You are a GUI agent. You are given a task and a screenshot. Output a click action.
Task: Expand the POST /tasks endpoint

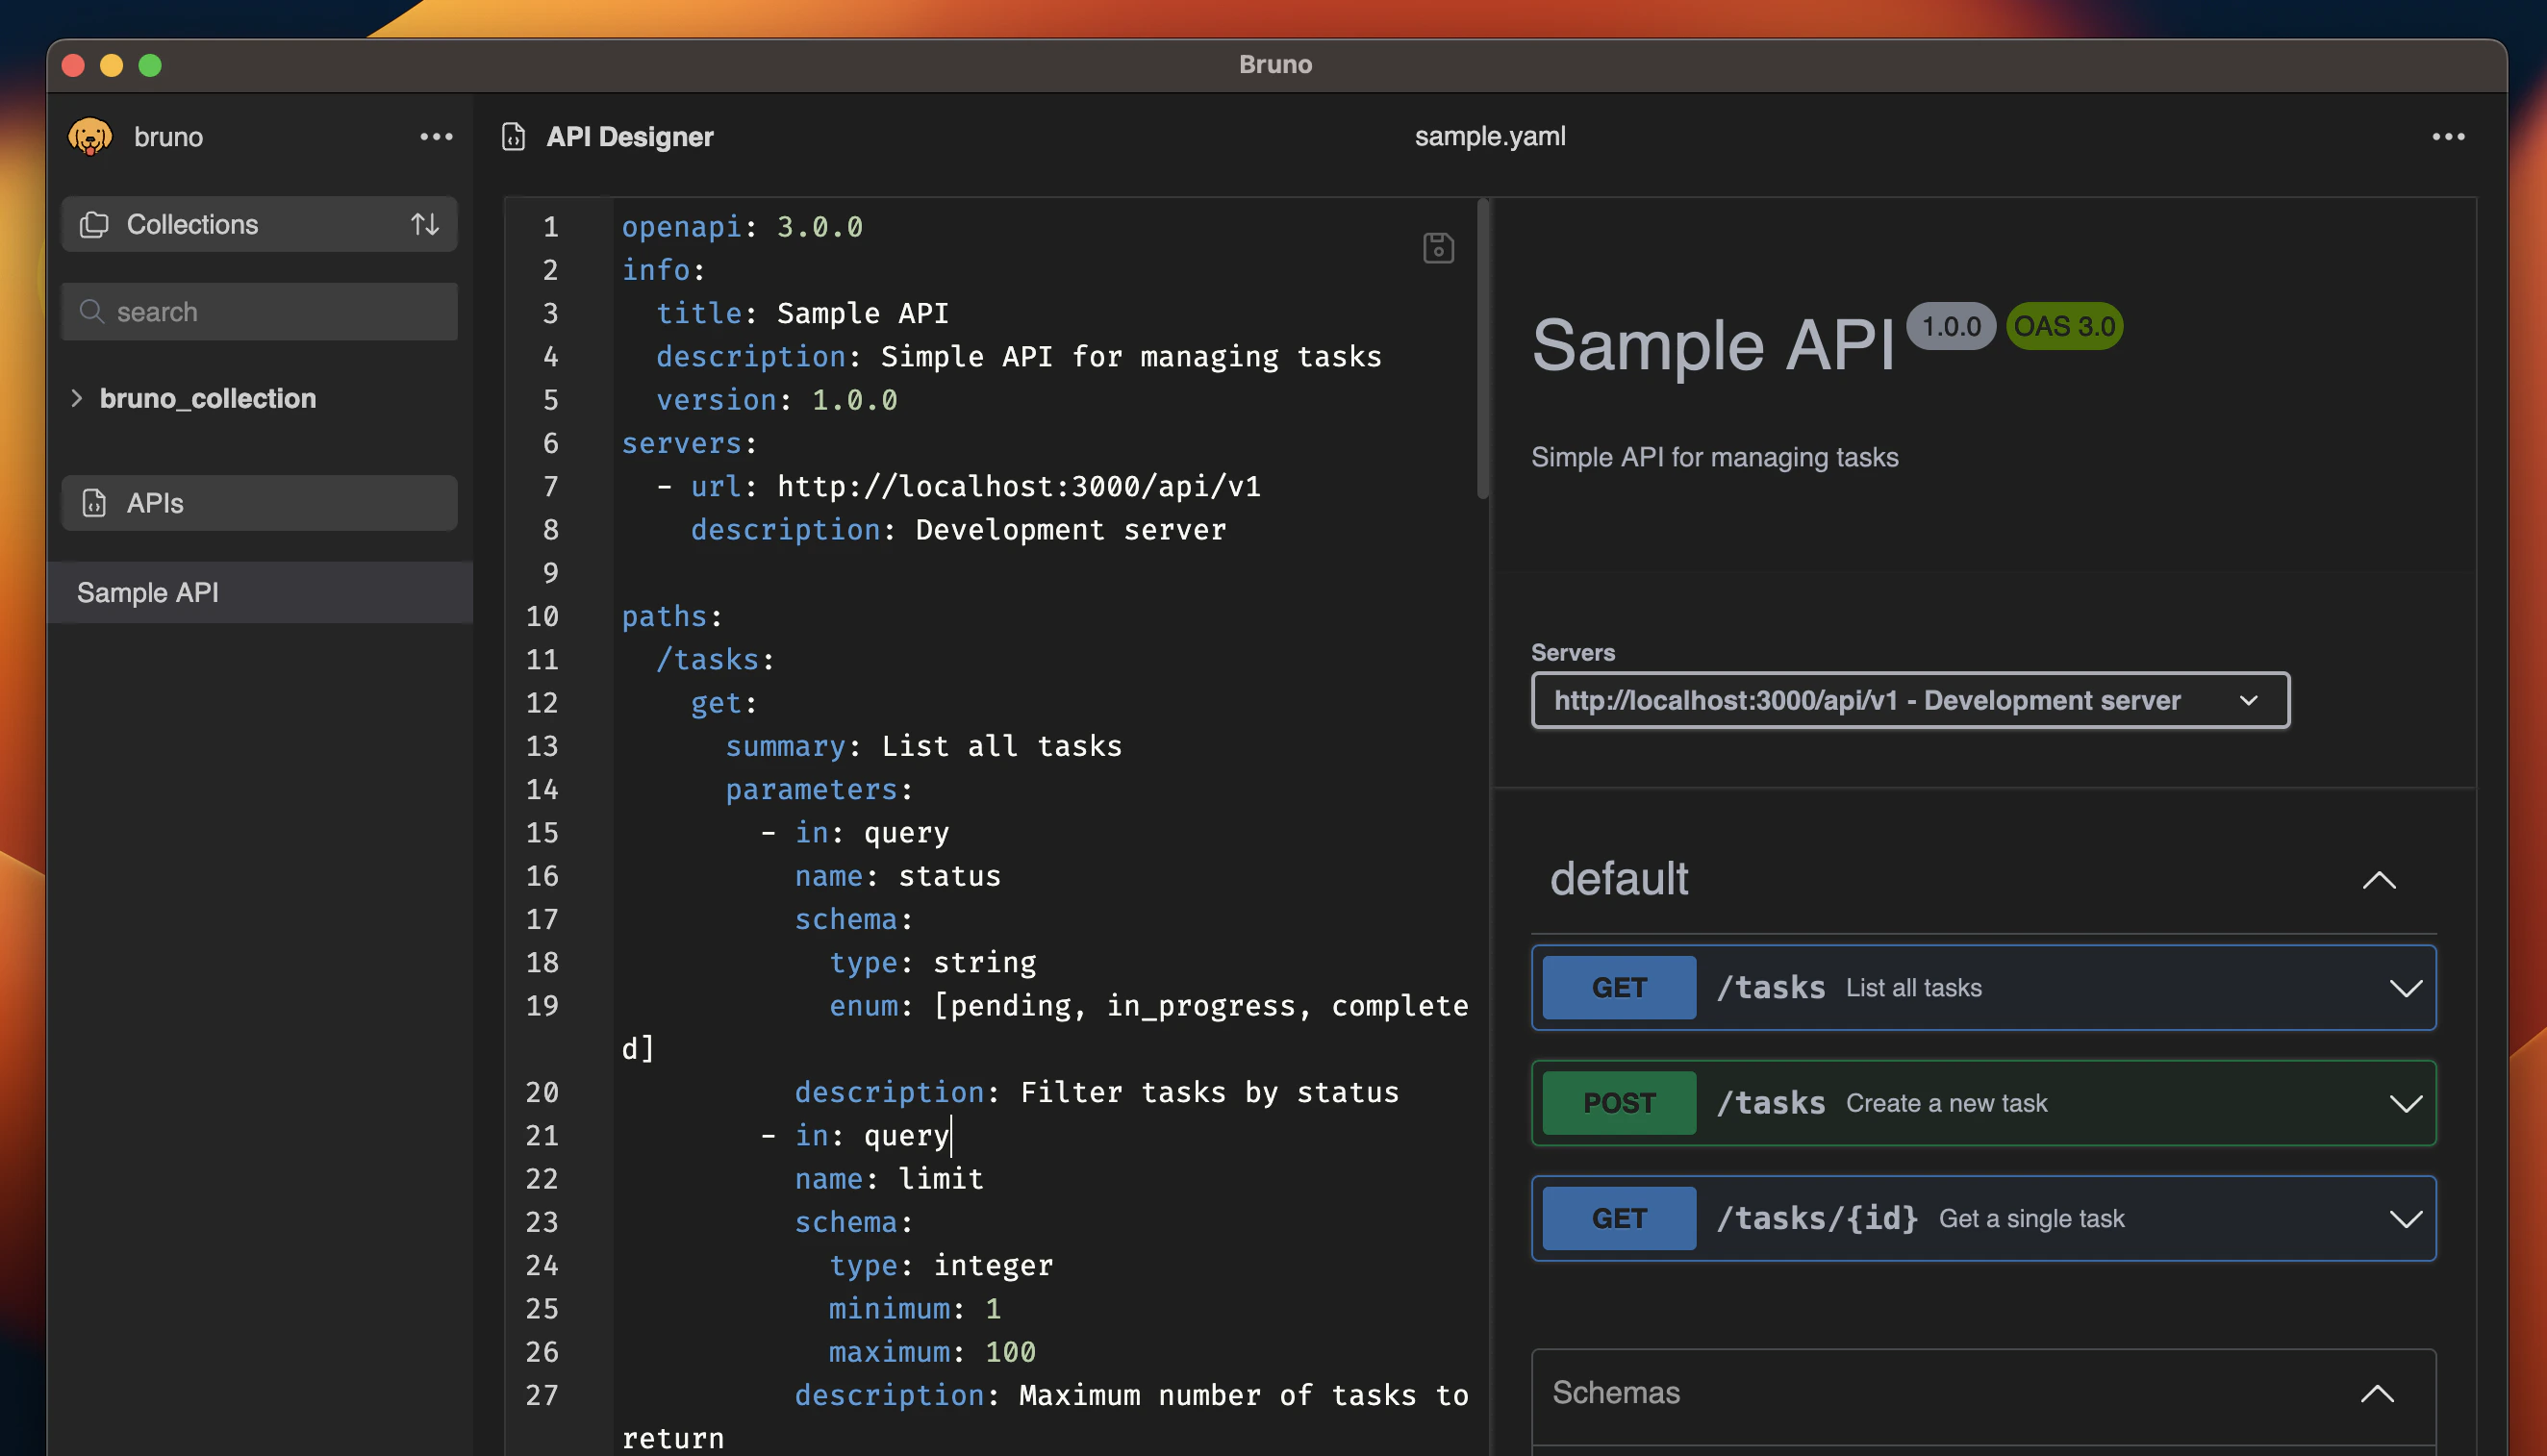(2406, 1103)
